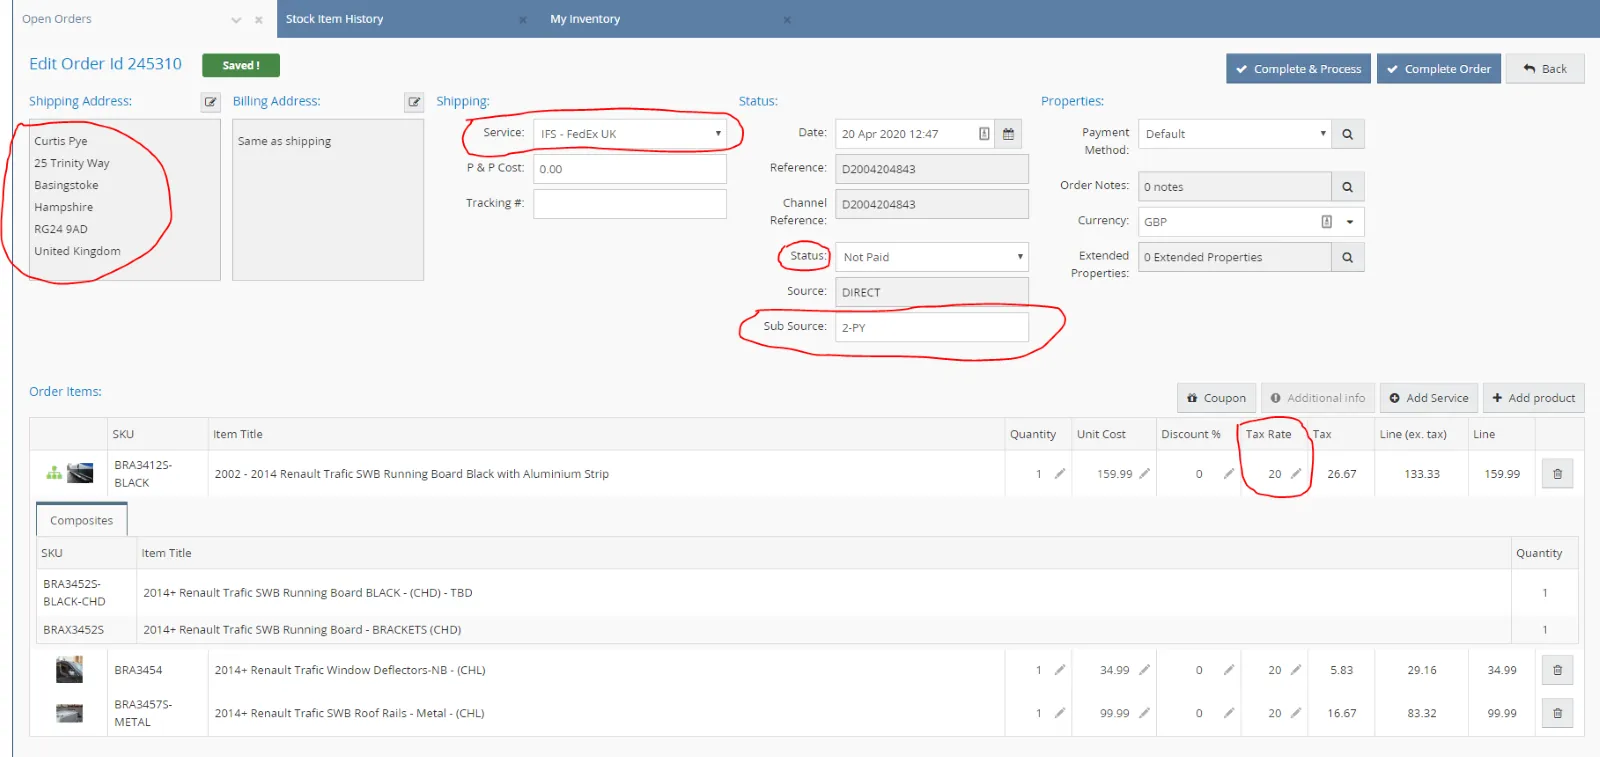The width and height of the screenshot is (1600, 757).
Task: Switch to Stock Item History tab
Action: pos(334,19)
